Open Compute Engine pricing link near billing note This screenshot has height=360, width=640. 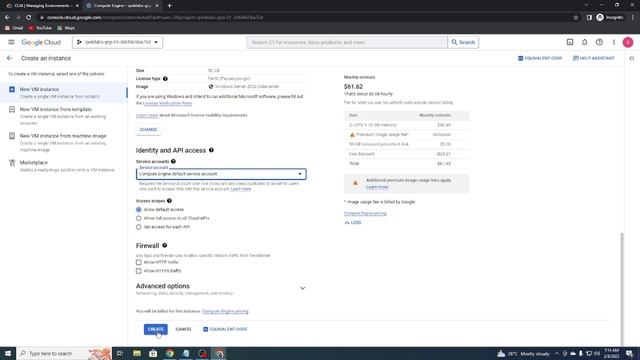(225, 311)
